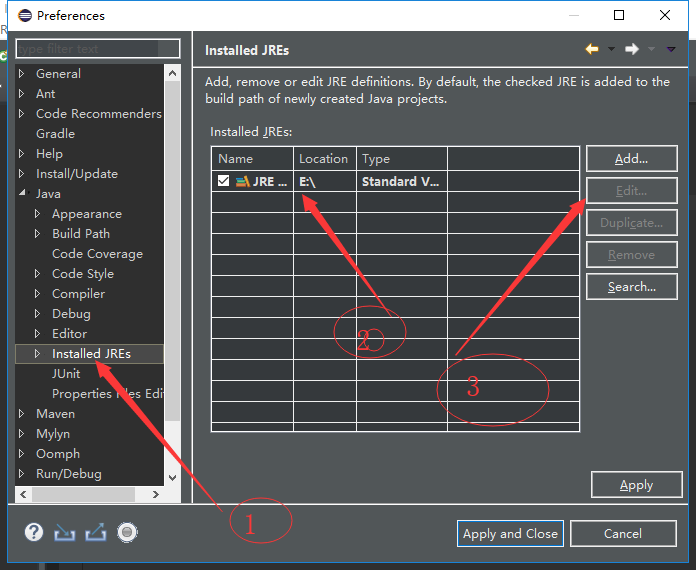696x570 pixels.
Task: Click the Help question mark icon
Action: (x=34, y=532)
